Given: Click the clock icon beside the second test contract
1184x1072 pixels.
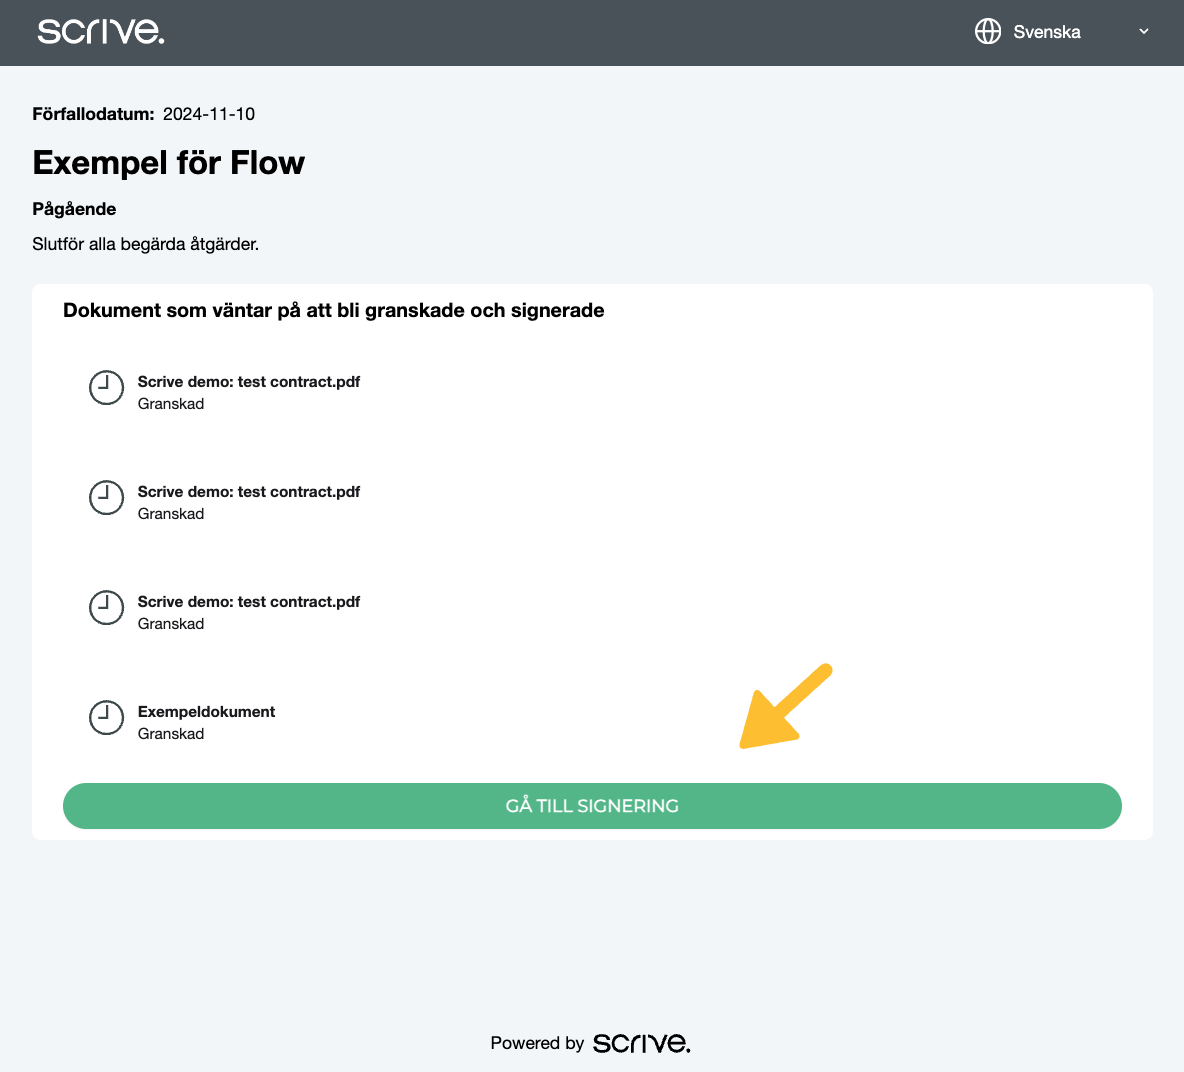Looking at the screenshot, I should 106,498.
